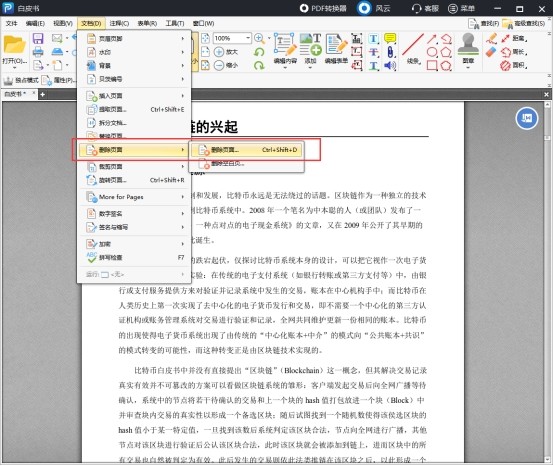
Task: Choose 提取页面 extract pages menu entry
Action: (x=134, y=109)
